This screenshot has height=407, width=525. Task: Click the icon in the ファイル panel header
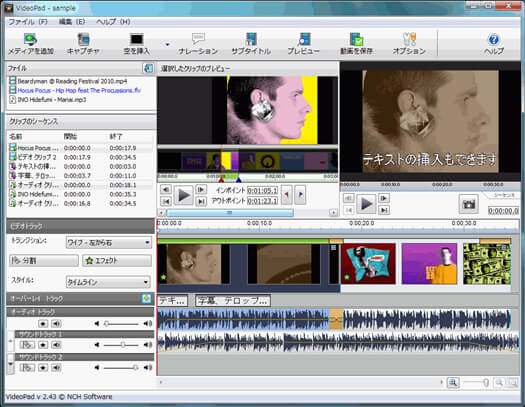[x=148, y=68]
